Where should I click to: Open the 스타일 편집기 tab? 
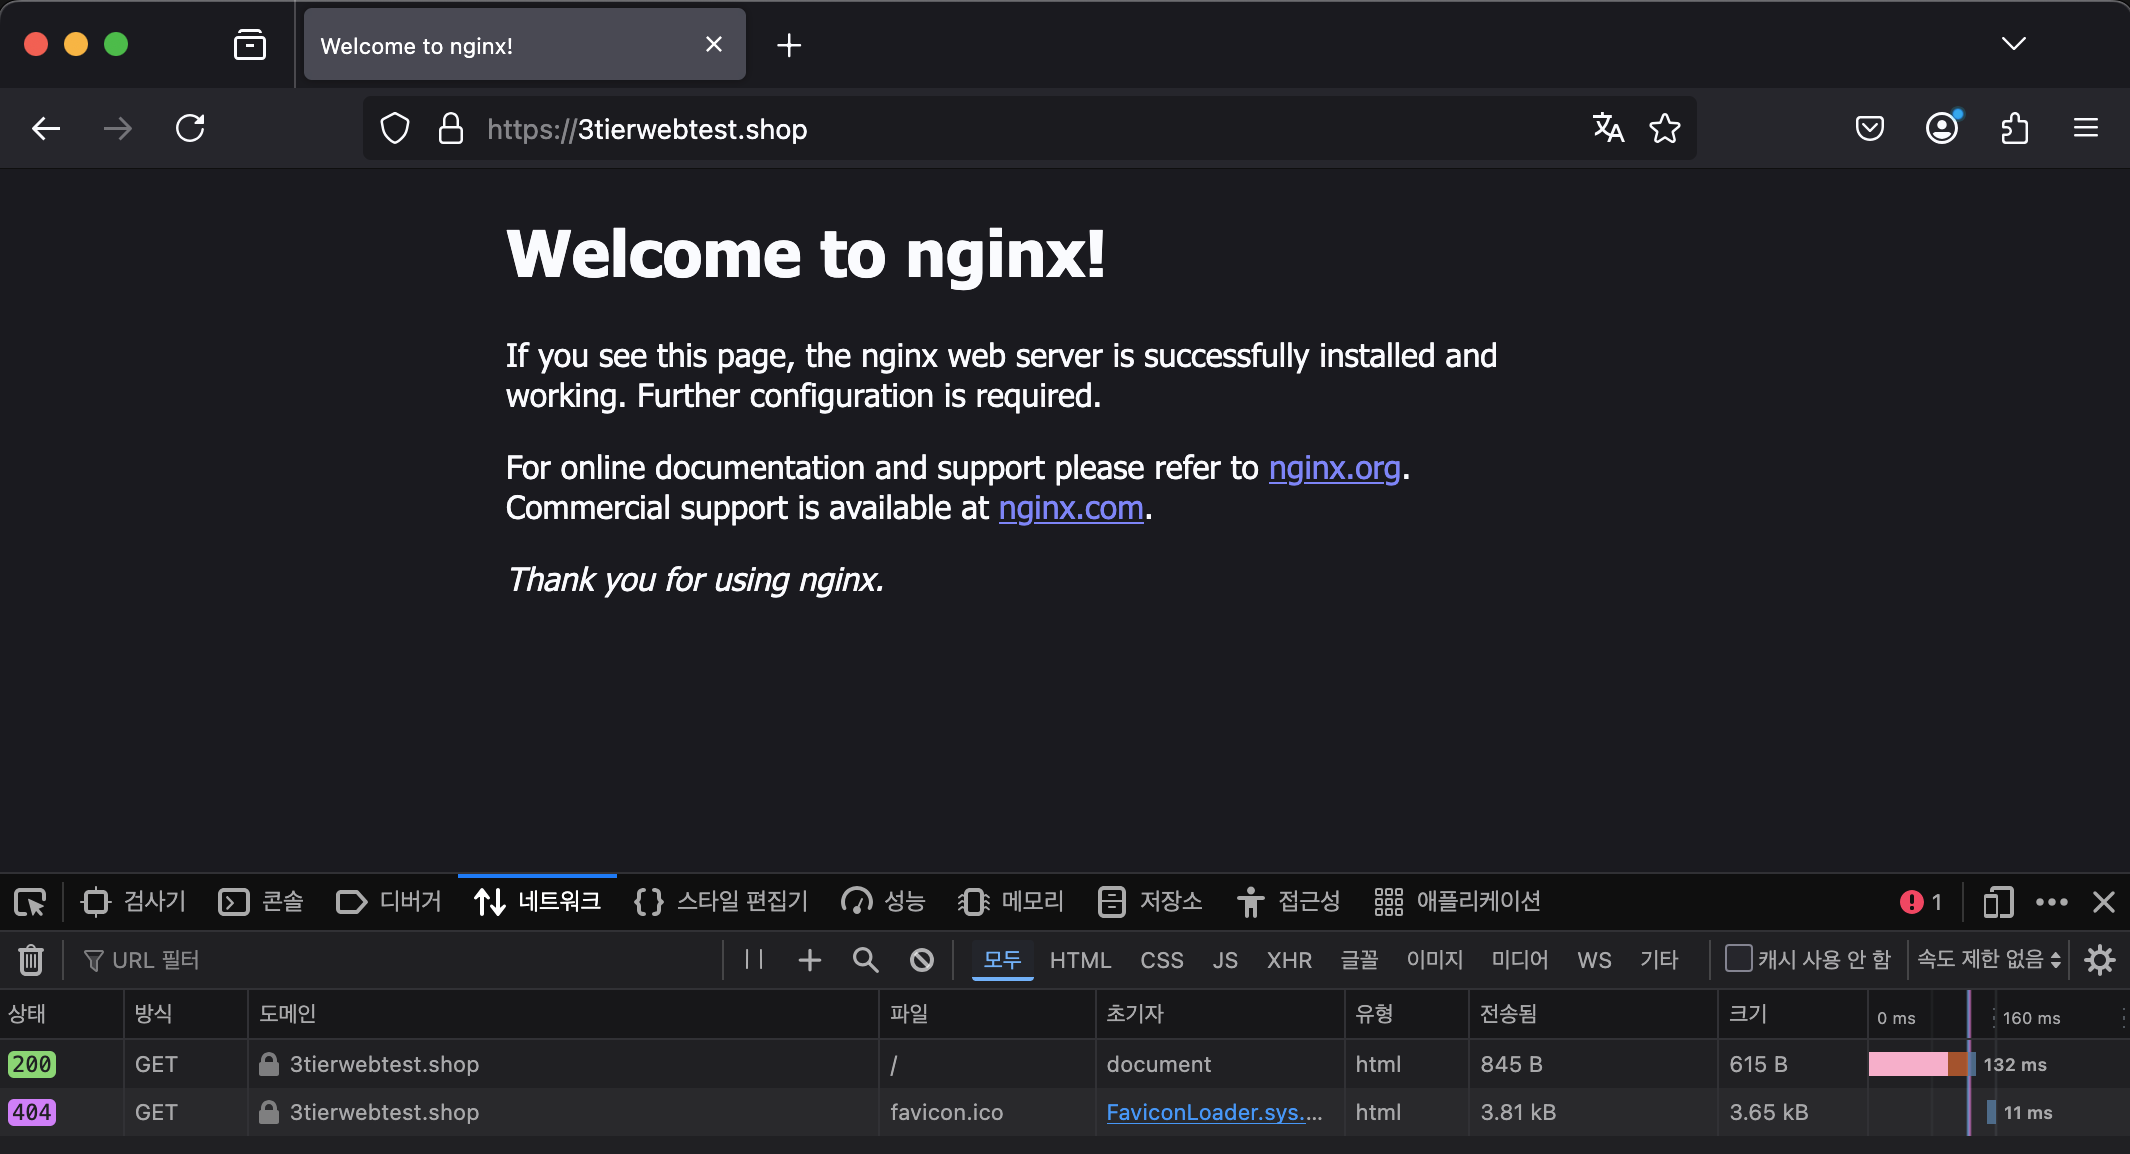[x=721, y=902]
